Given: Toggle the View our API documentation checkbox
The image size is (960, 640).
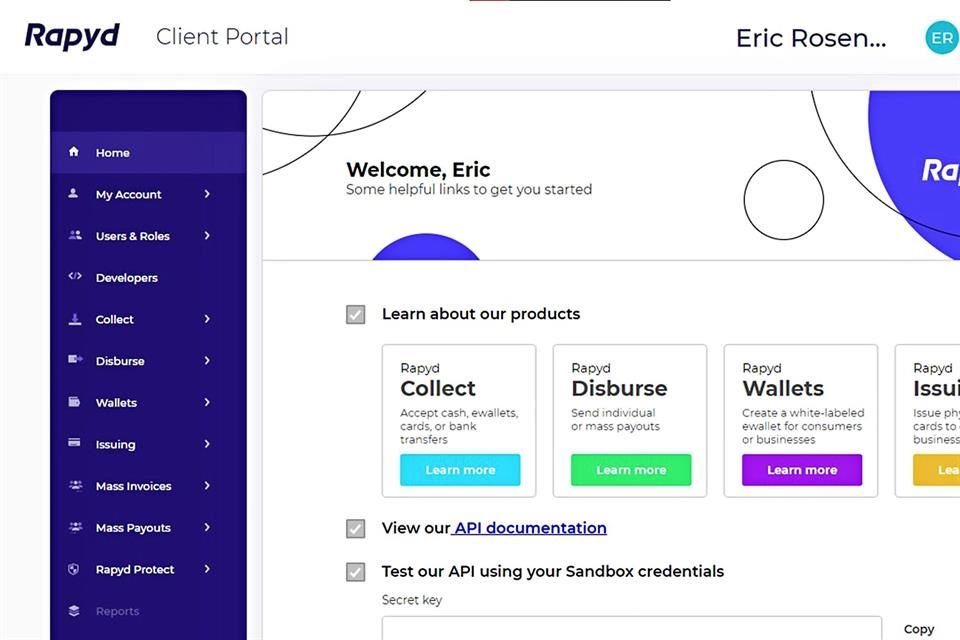Looking at the screenshot, I should pos(355,529).
